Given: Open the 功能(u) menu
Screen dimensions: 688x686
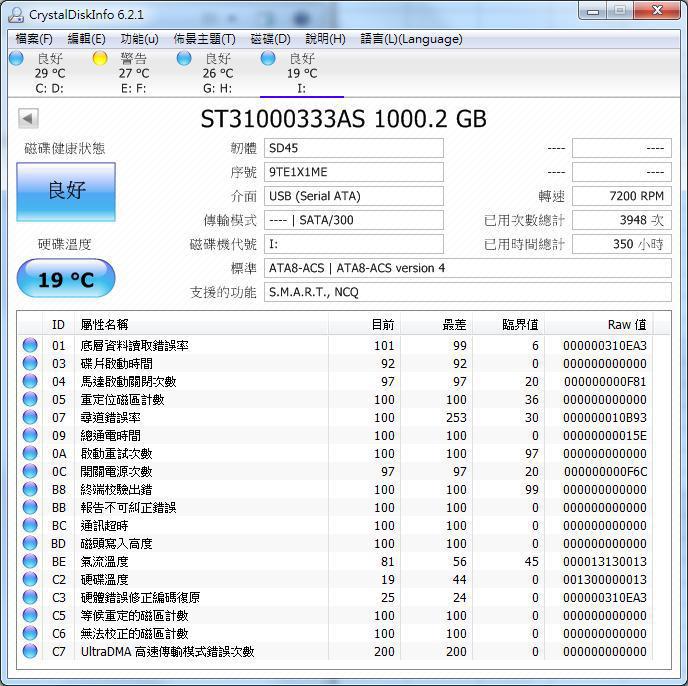Looking at the screenshot, I should pos(140,39).
